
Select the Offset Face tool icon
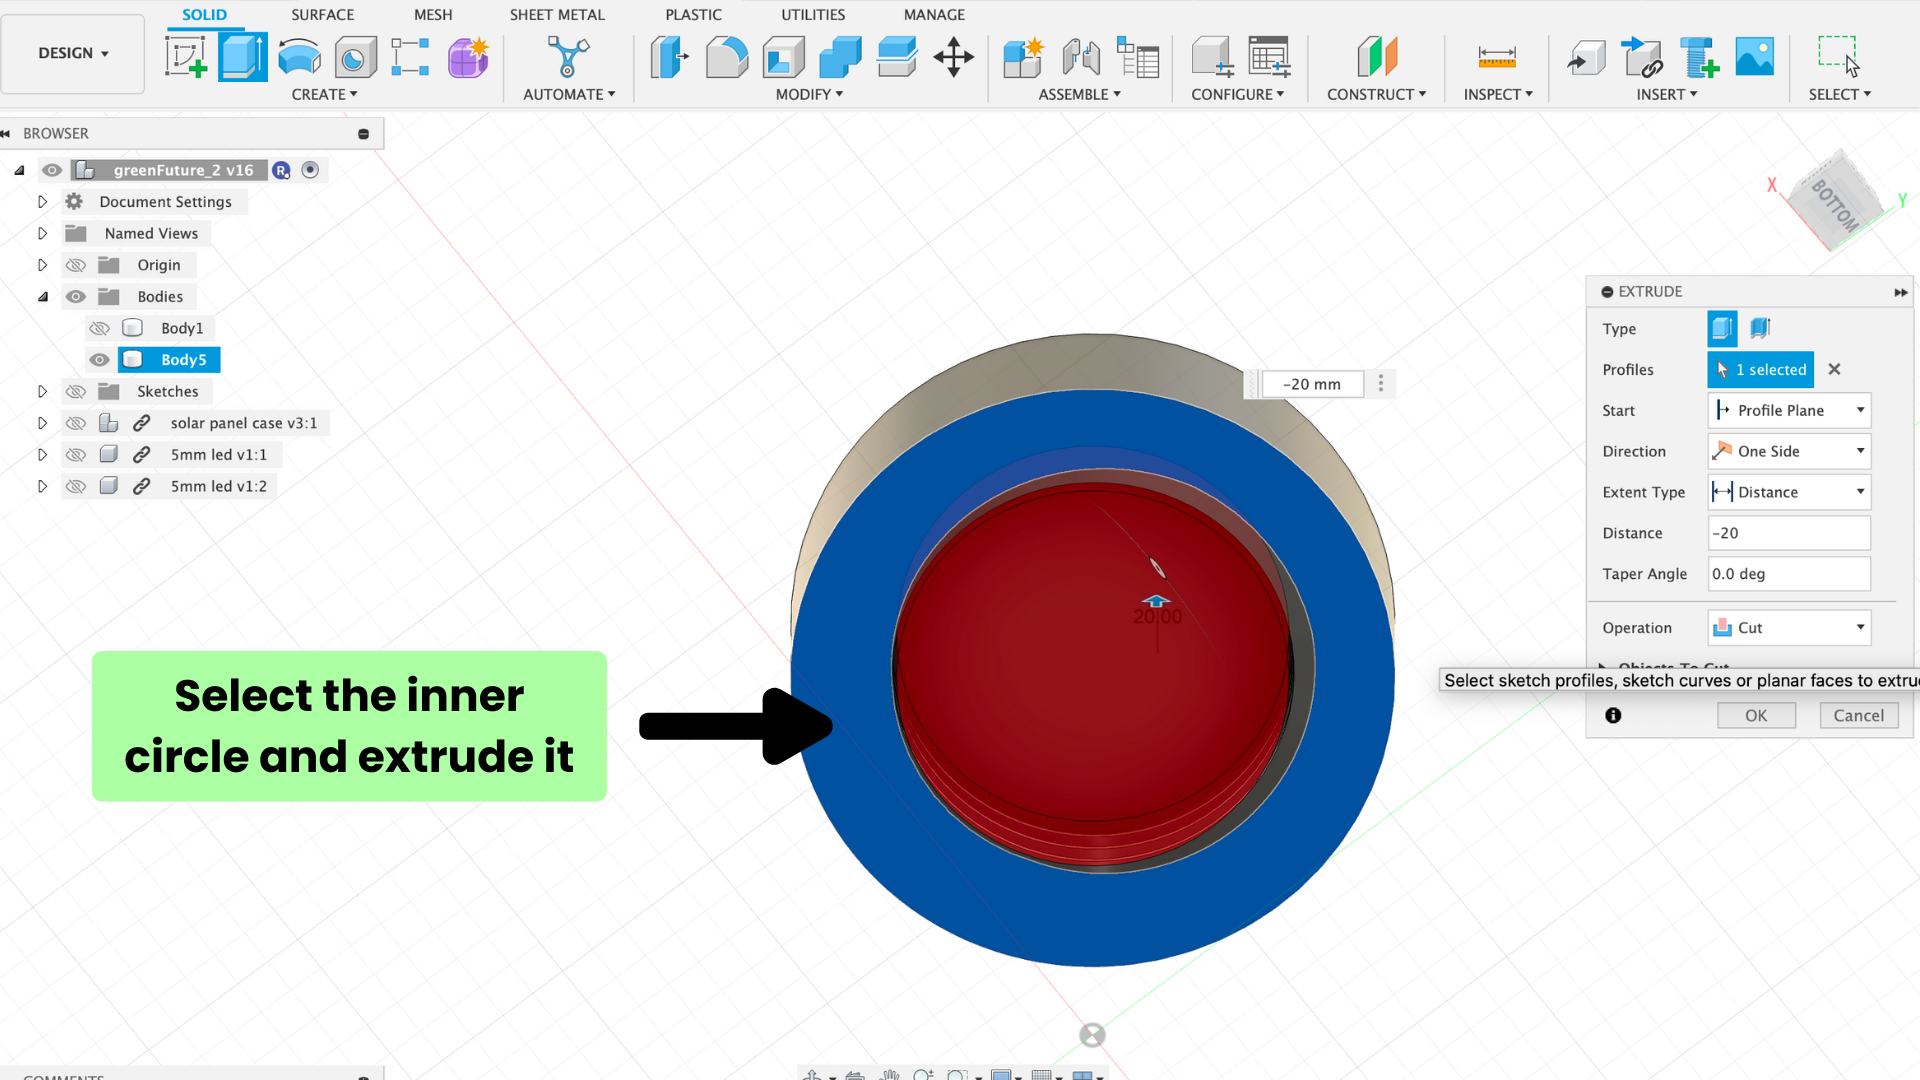(897, 57)
